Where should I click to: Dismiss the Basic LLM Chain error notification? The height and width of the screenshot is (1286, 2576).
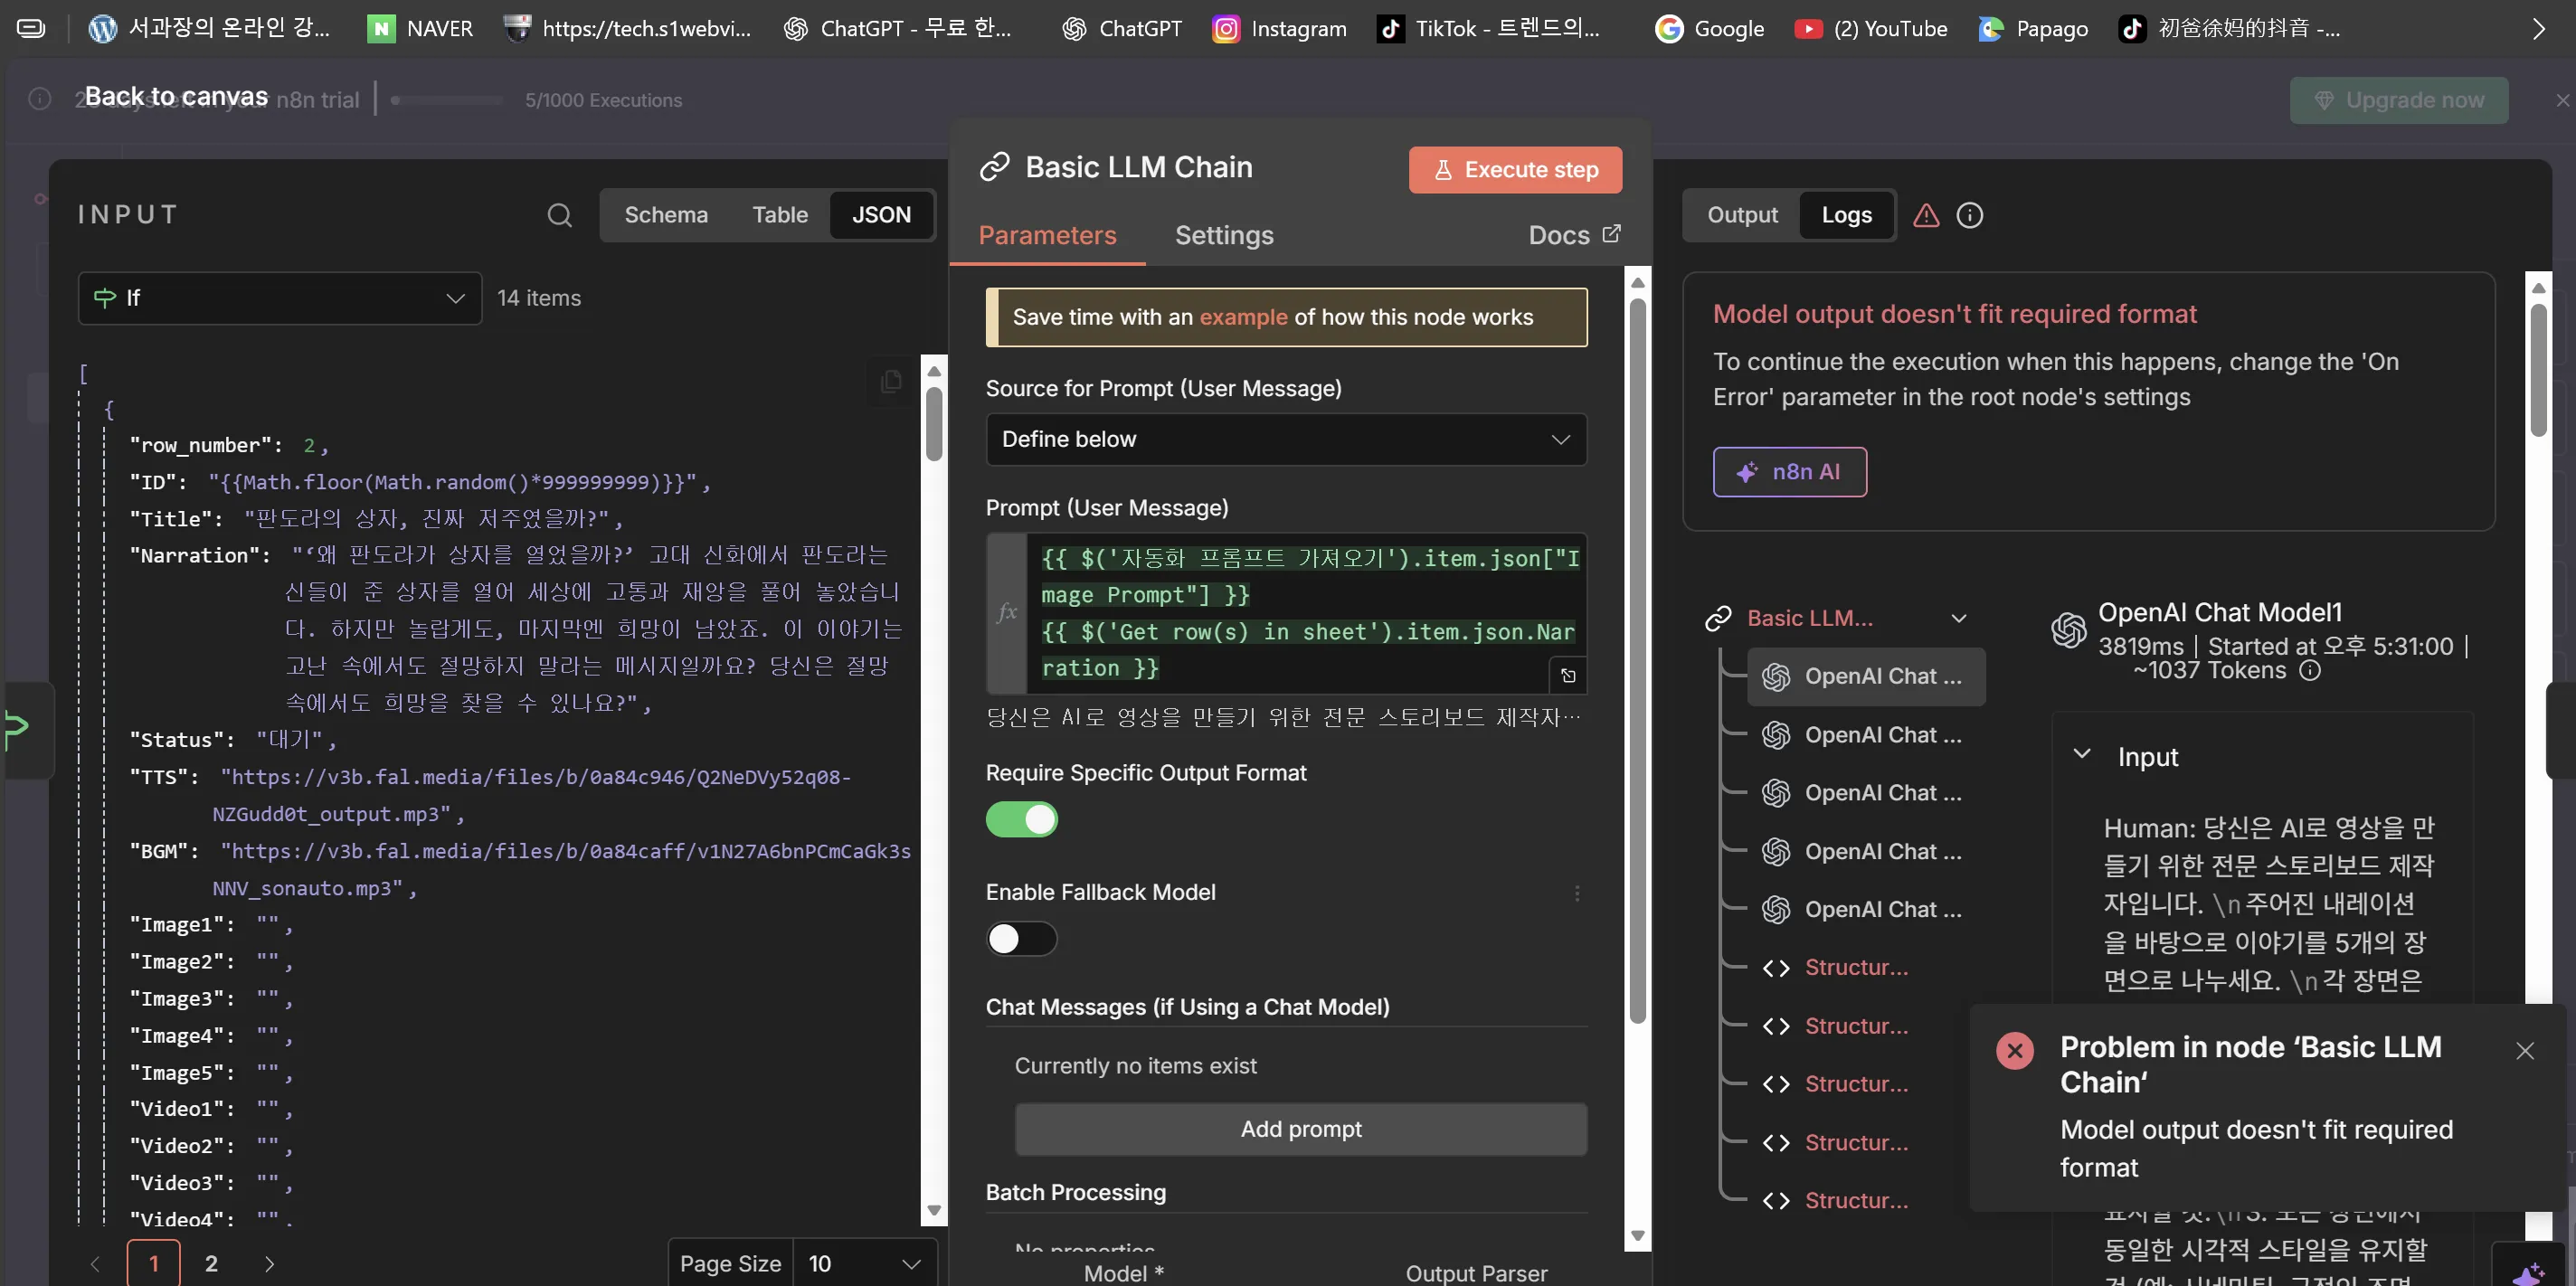coord(2524,1050)
